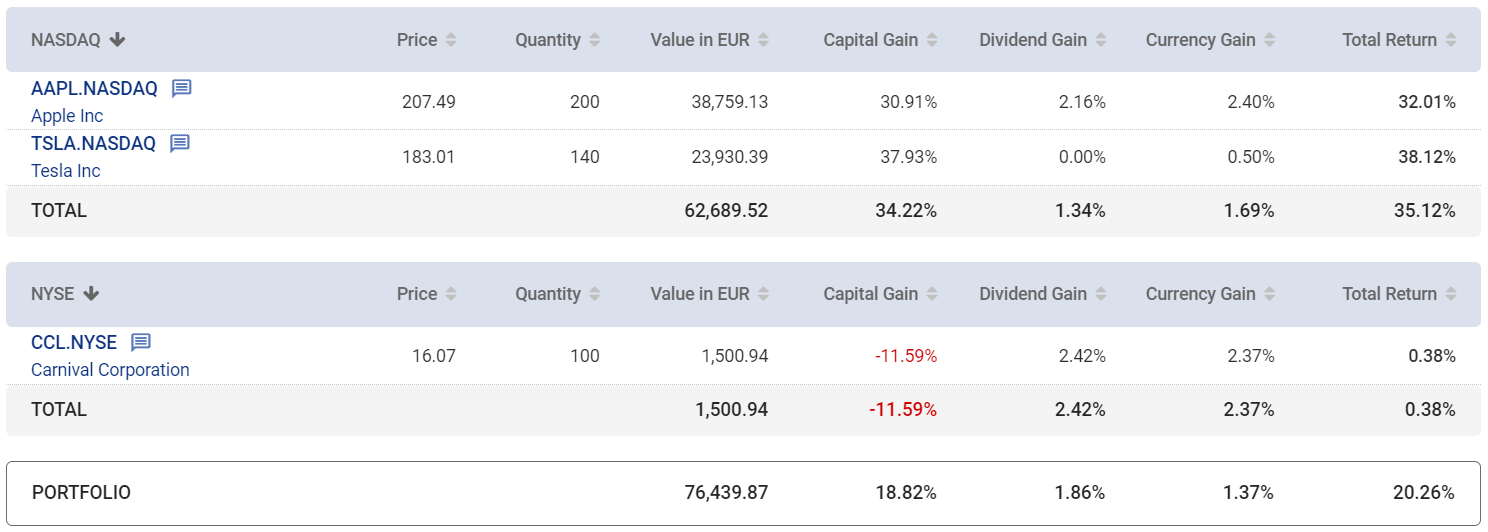Select Apple capital gain 30.91%
Screen dimensions: 1488x532
tap(909, 102)
